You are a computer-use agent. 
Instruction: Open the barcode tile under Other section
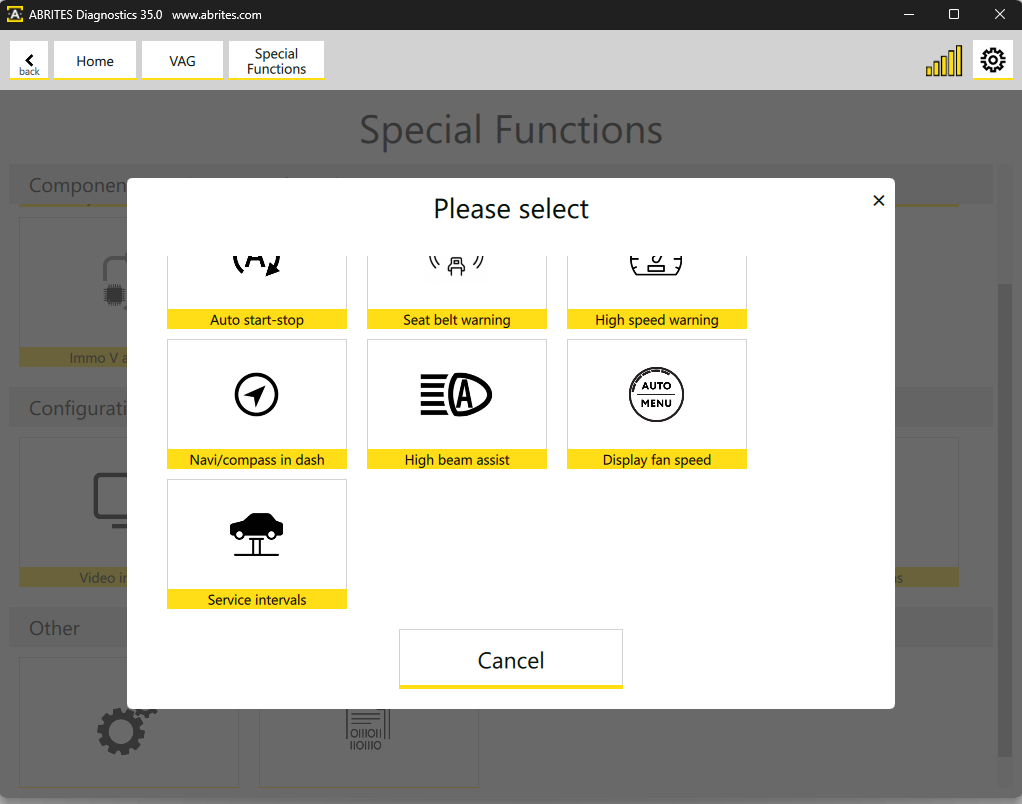click(x=369, y=748)
